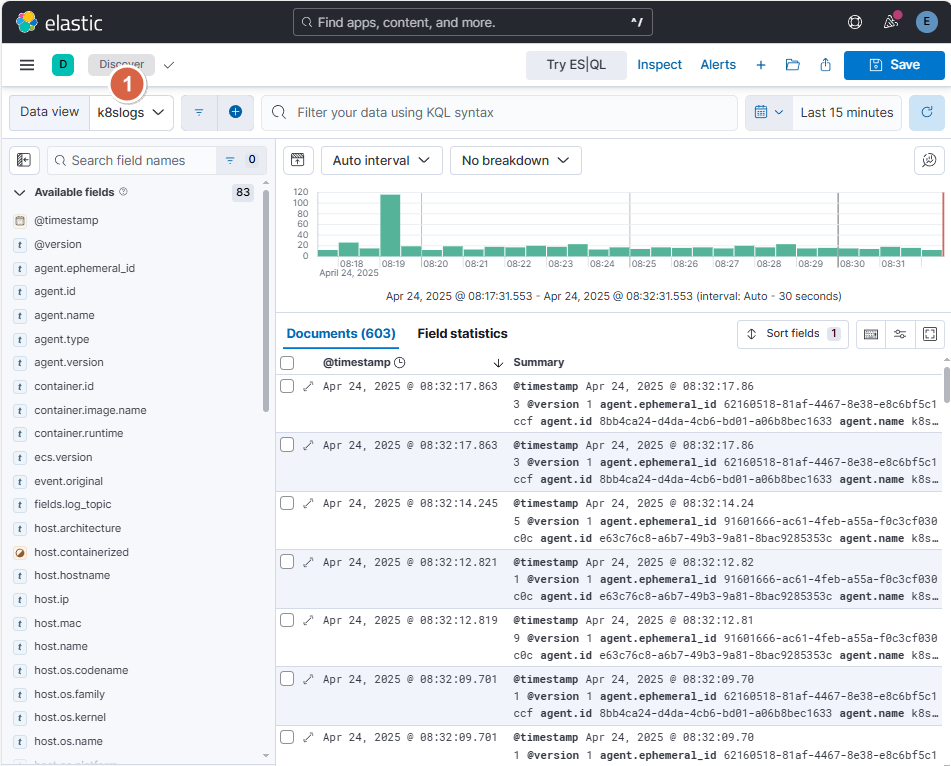Click clock icon beside @timestamp header
The image size is (951, 766).
(x=400, y=363)
